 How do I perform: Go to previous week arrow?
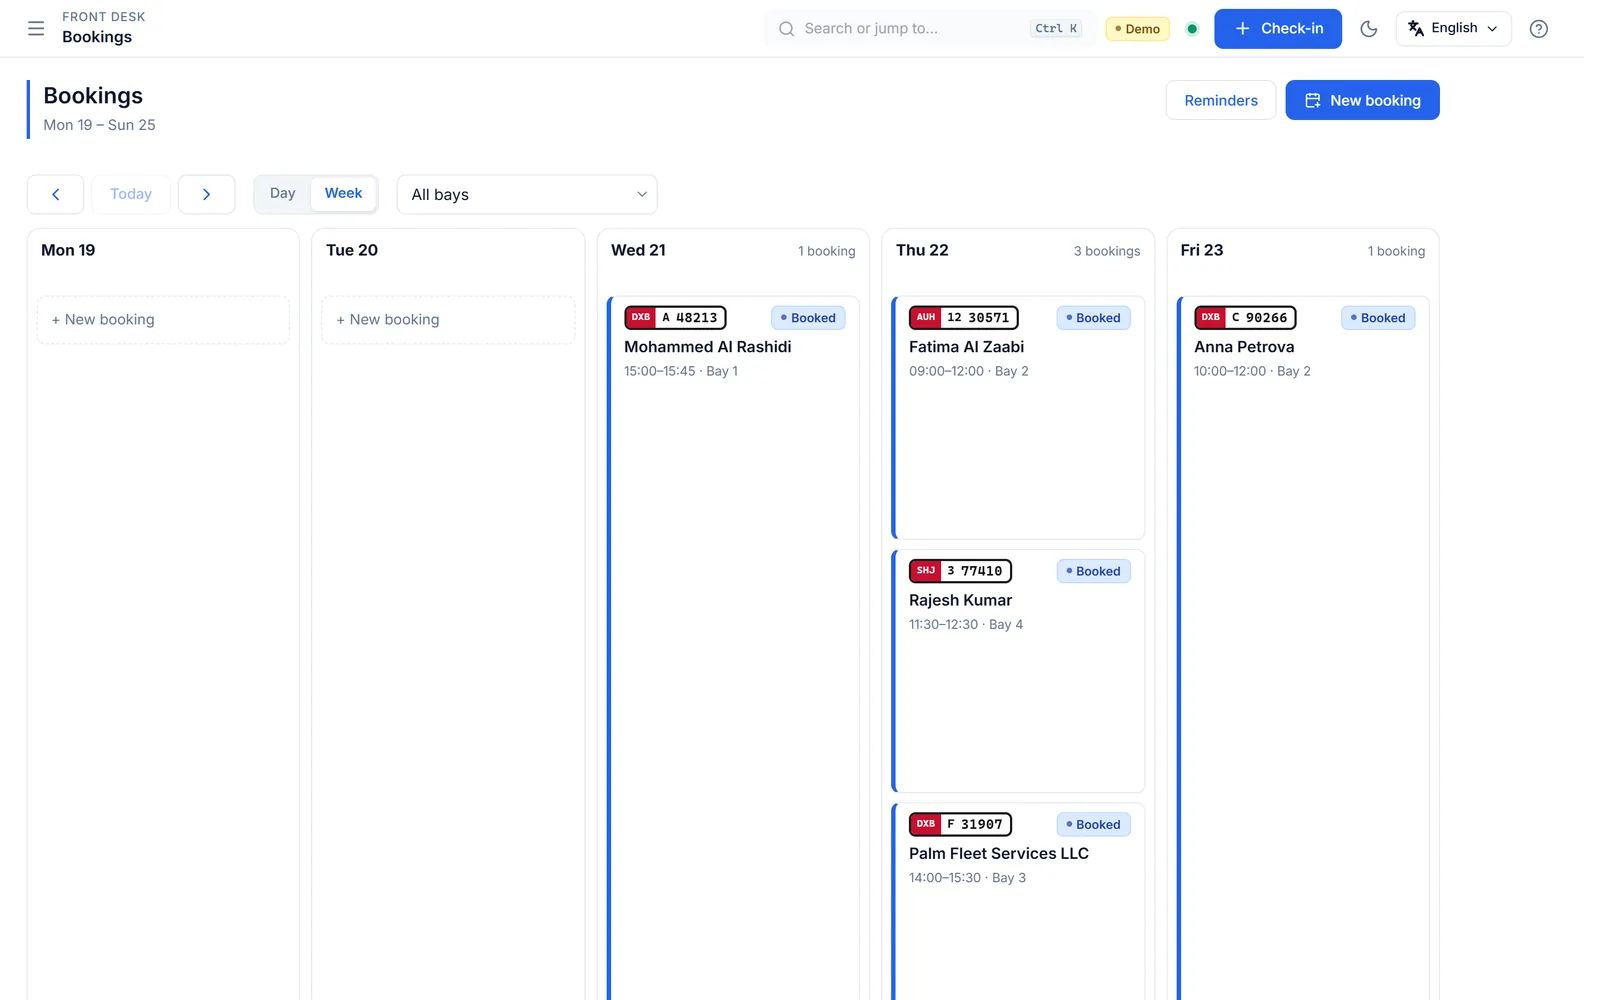tap(55, 194)
